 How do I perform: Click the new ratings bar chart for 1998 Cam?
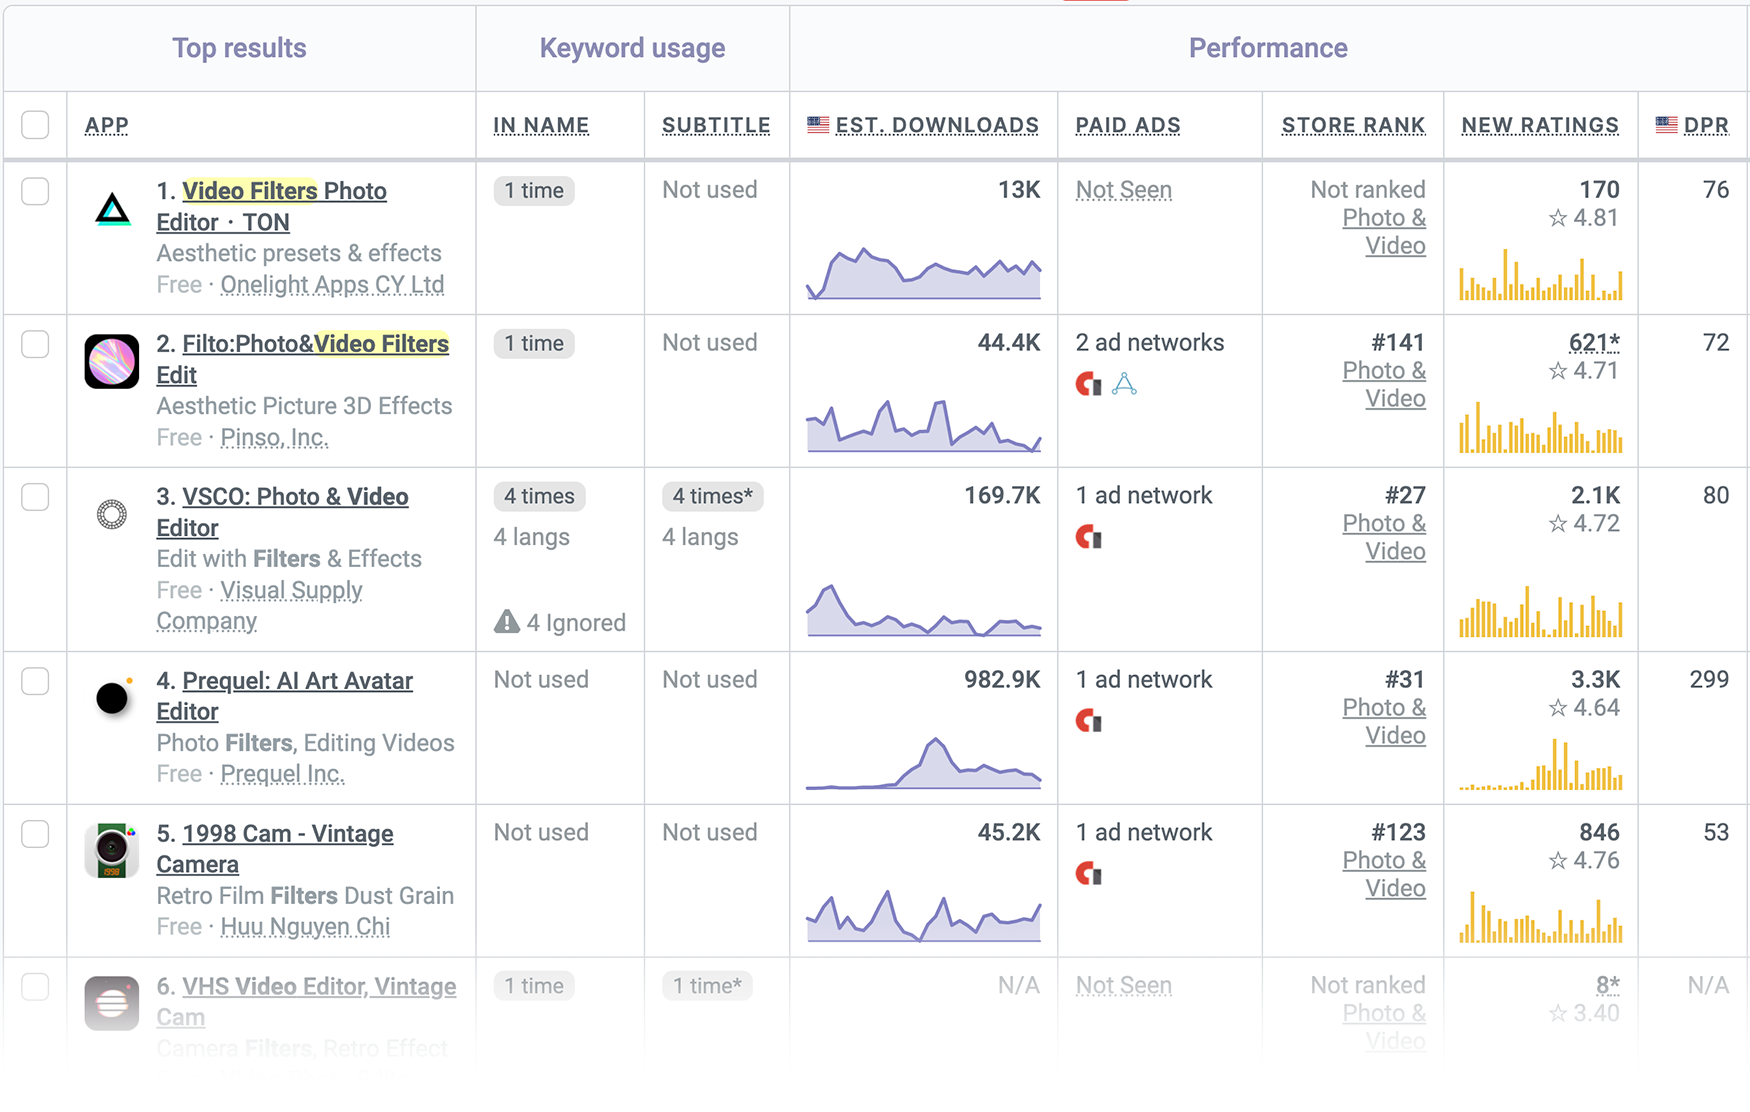click(1540, 916)
